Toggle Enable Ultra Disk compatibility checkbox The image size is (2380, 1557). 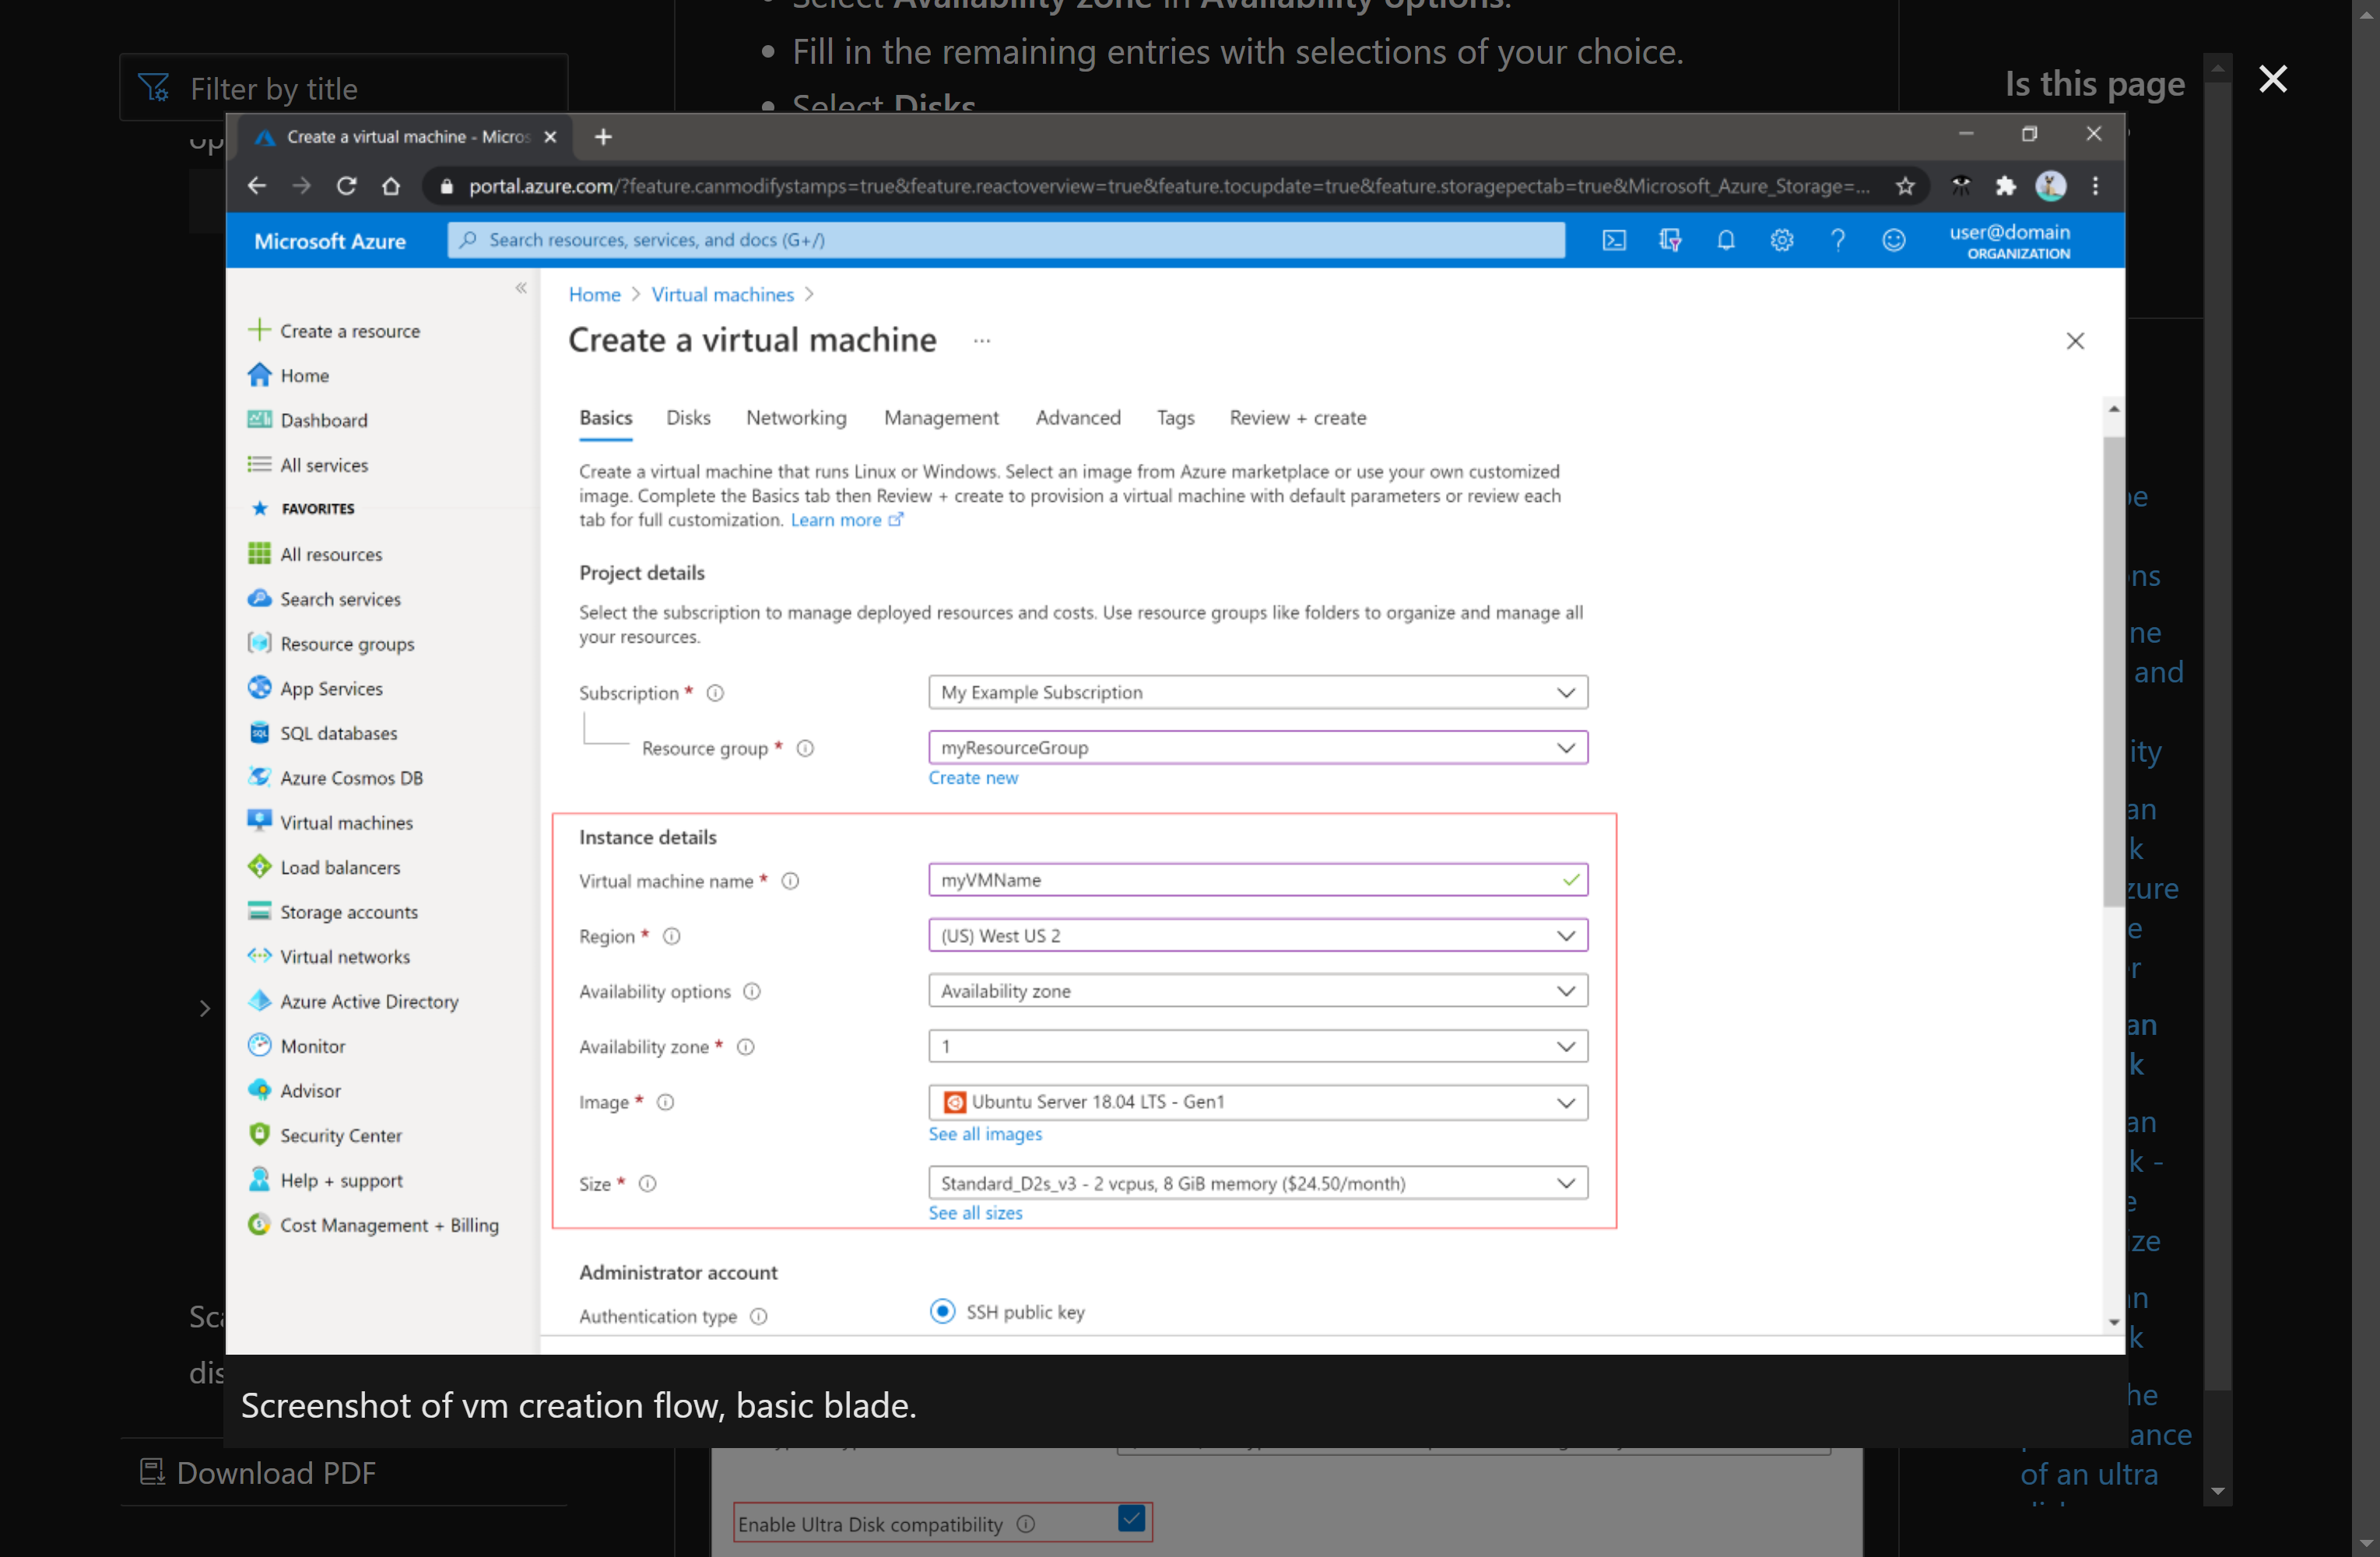tap(1131, 1519)
